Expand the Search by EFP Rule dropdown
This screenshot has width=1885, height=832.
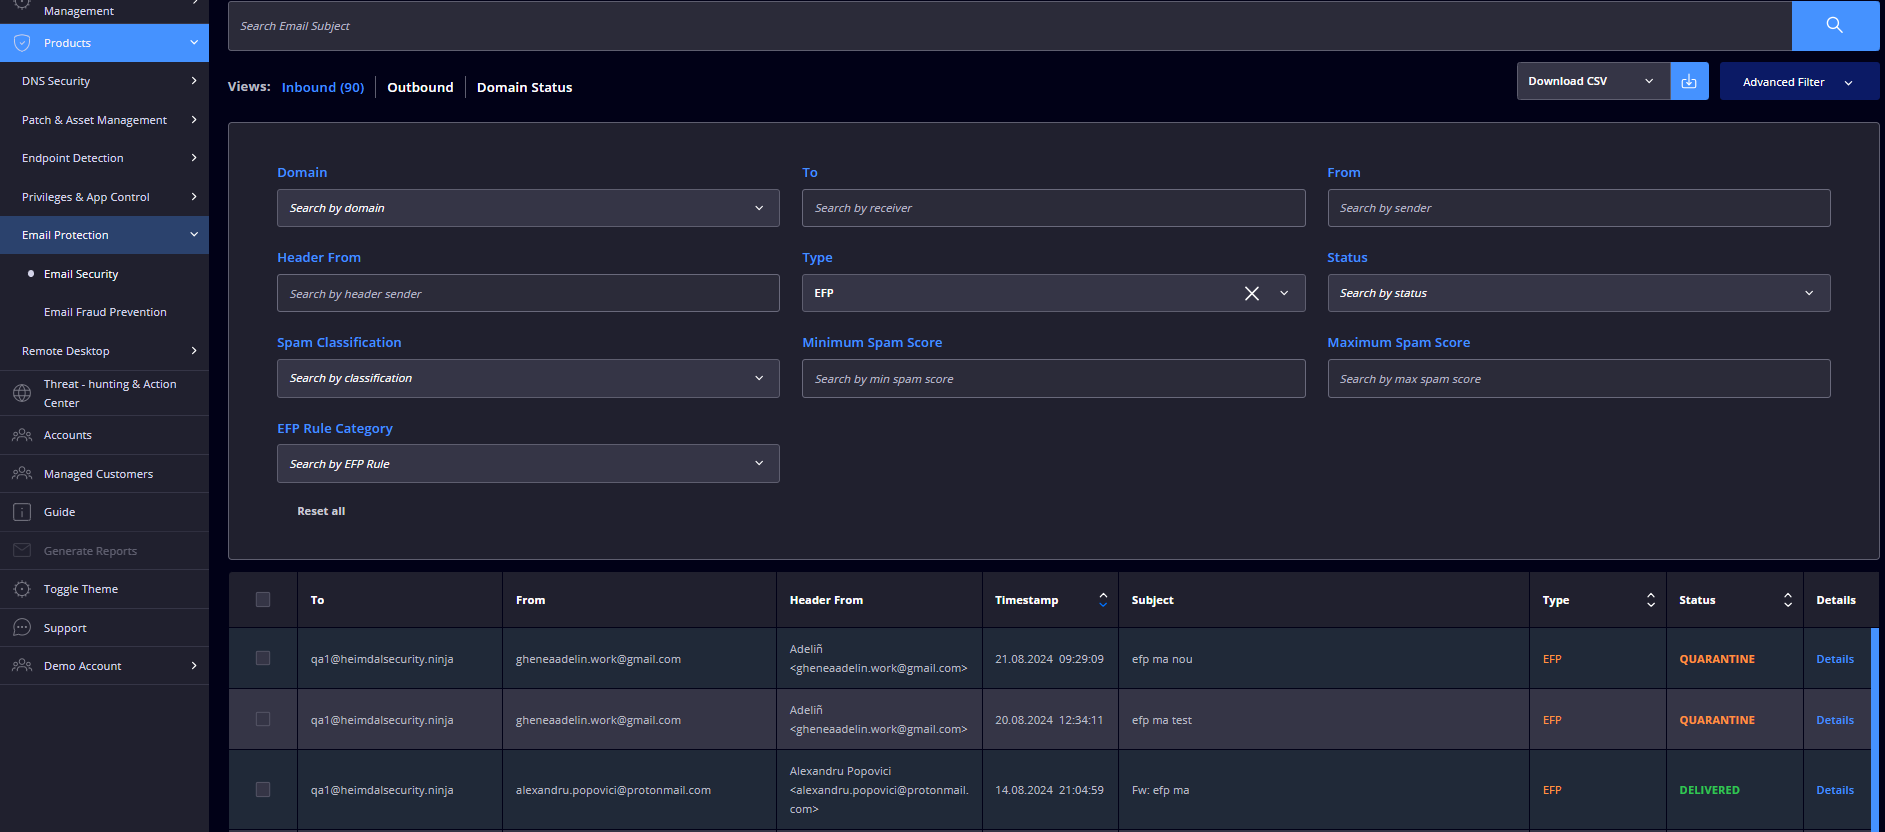(528, 464)
